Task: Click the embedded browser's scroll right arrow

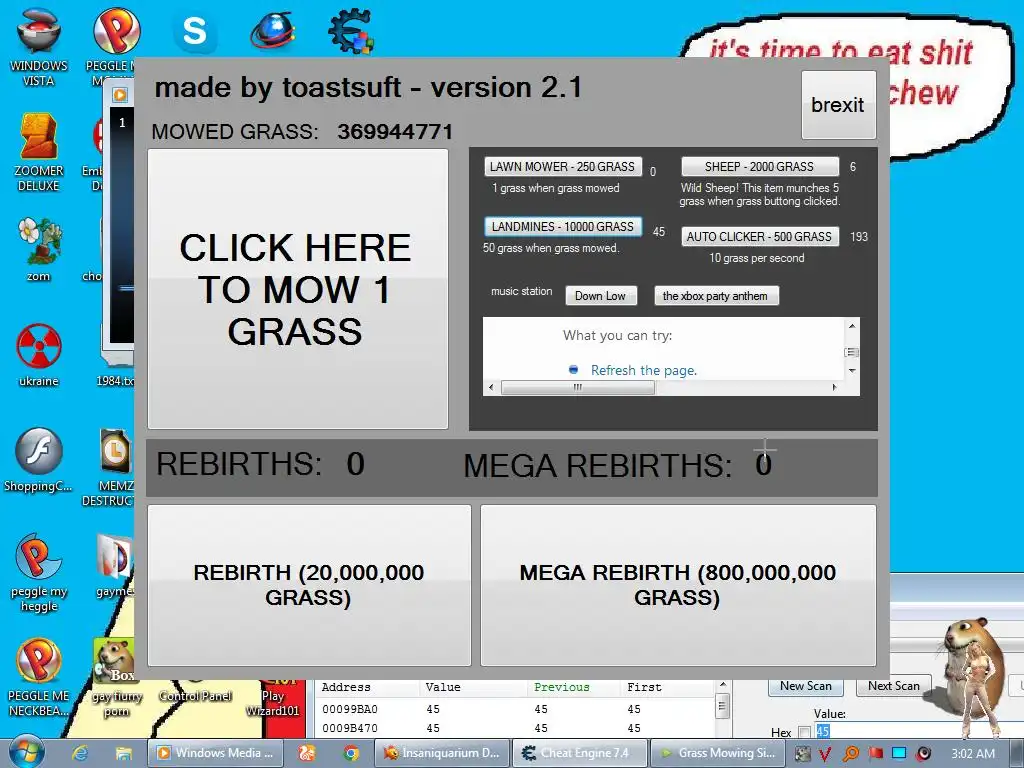Action: [x=834, y=387]
